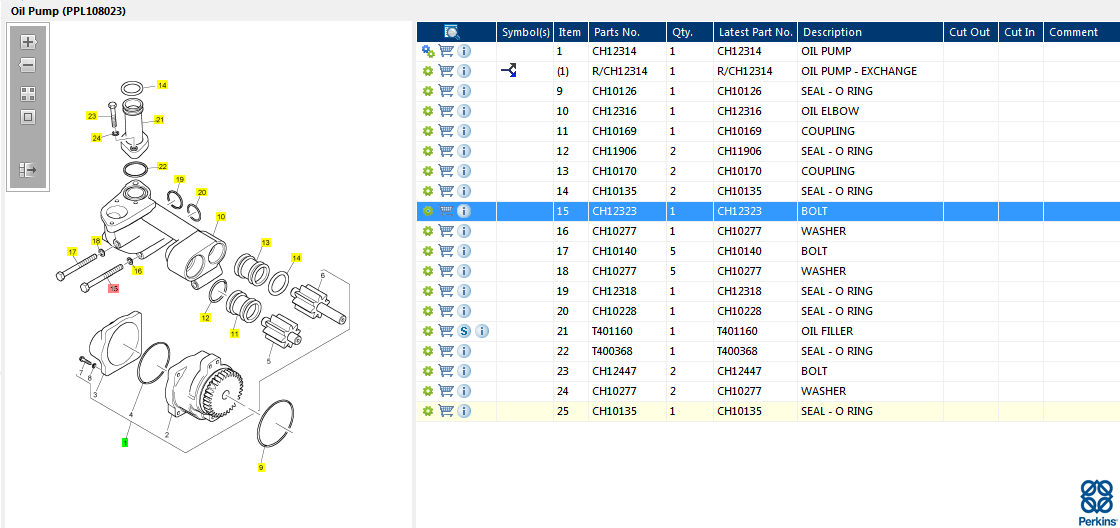
Task: Click the Symbol(s) column header
Action: (x=525, y=32)
